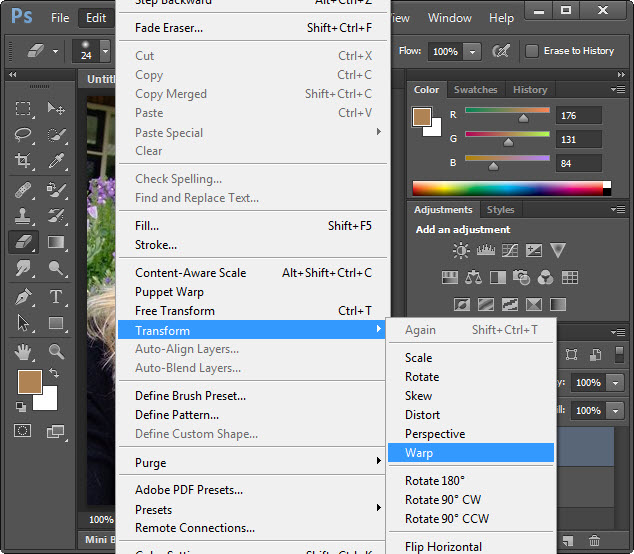Screen dimensions: 634x554
Task: Open the Flow percentage dropdown
Action: [x=472, y=51]
